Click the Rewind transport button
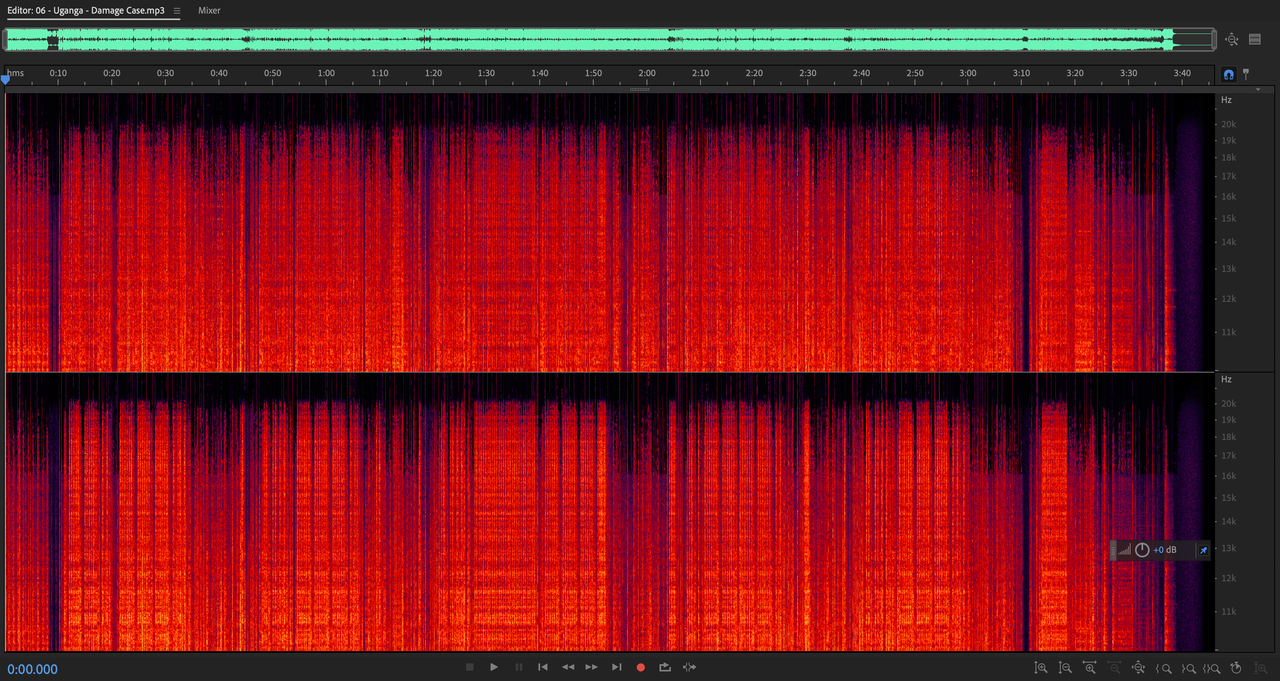 tap(568, 667)
